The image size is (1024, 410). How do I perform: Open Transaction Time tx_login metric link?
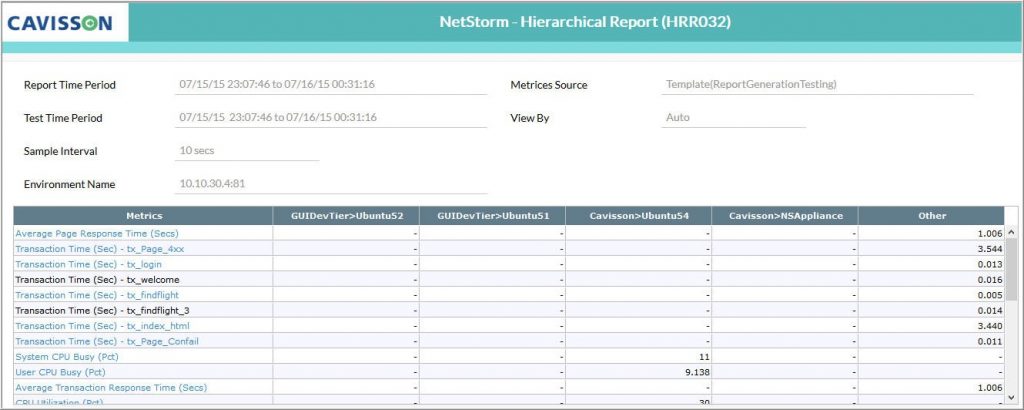tap(88, 264)
